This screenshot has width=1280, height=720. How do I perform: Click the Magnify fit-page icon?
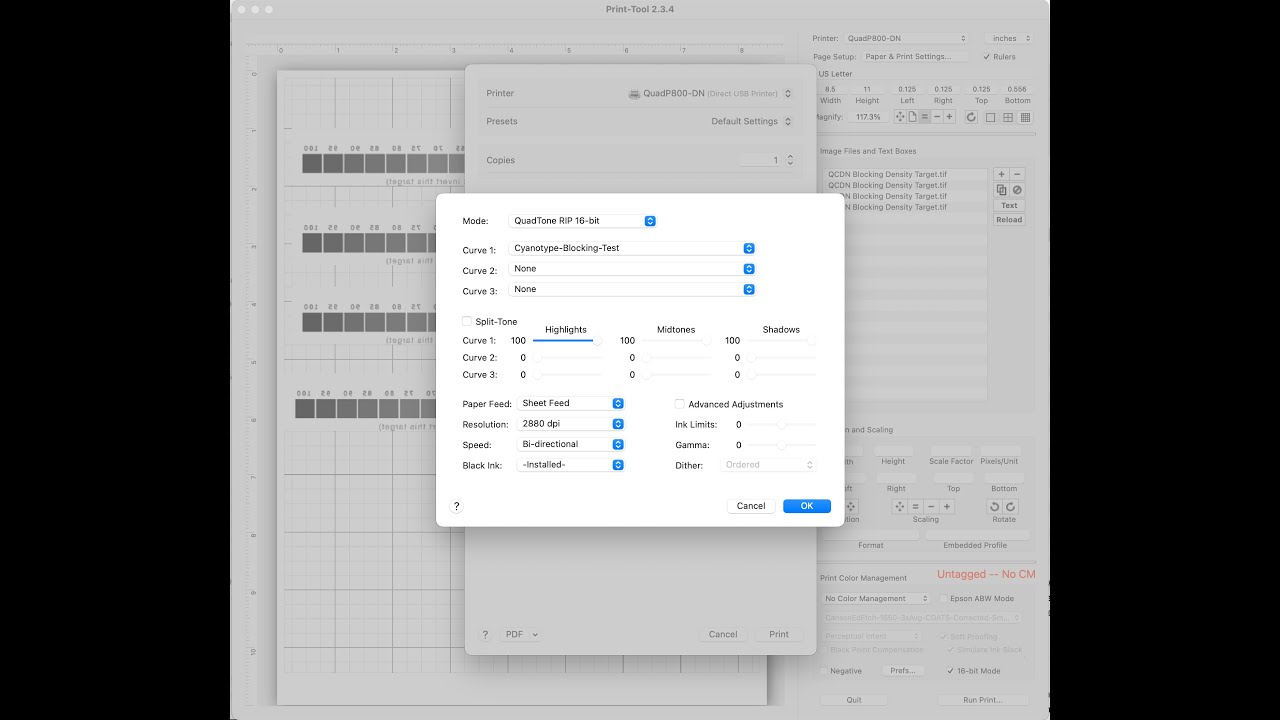[x=912, y=117]
